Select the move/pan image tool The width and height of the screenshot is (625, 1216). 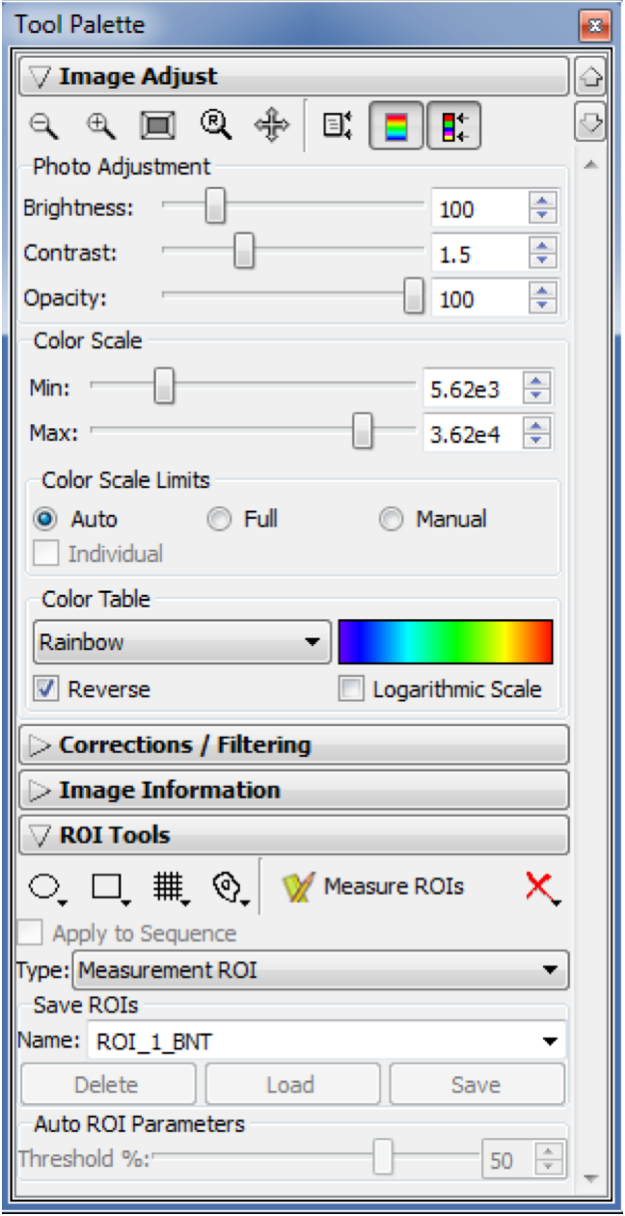click(x=271, y=126)
